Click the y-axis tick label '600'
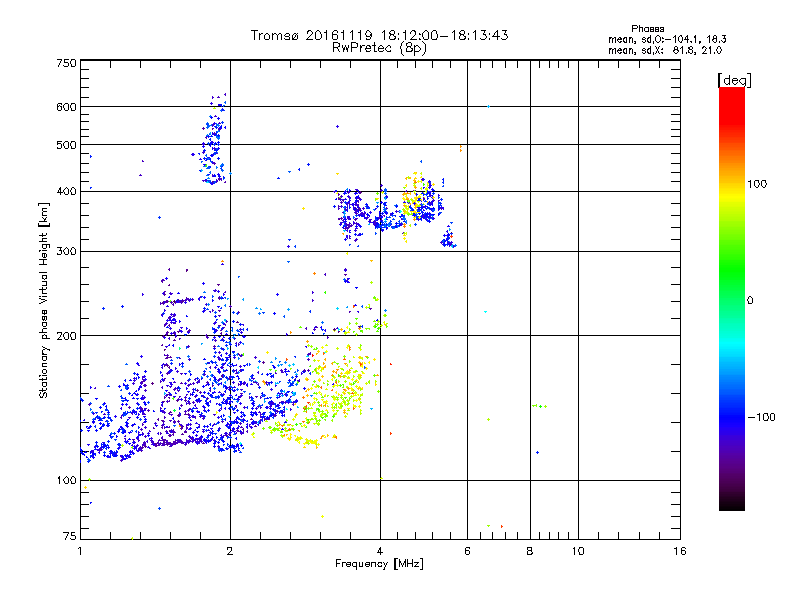The height and width of the screenshot is (600, 800). click(66, 107)
